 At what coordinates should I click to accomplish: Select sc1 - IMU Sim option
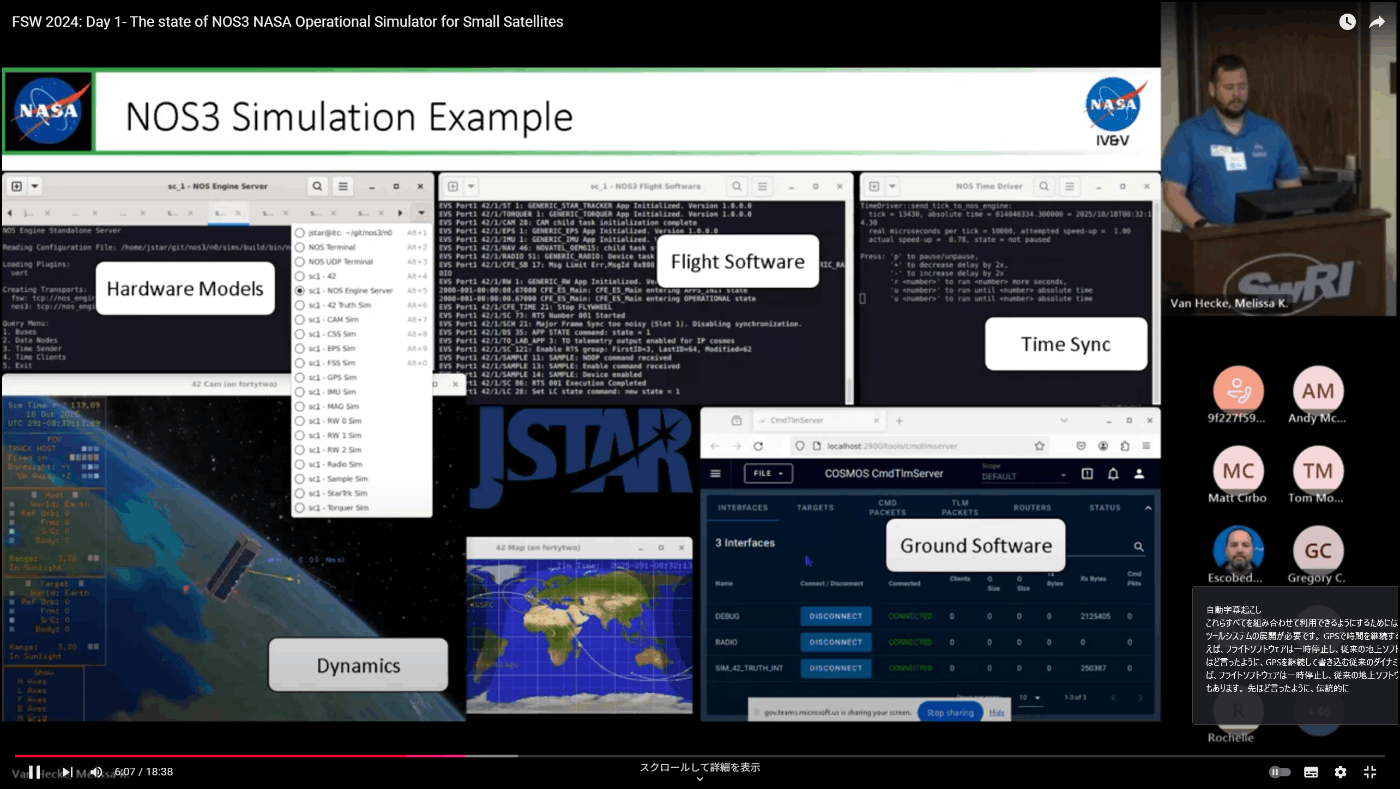coord(361,392)
